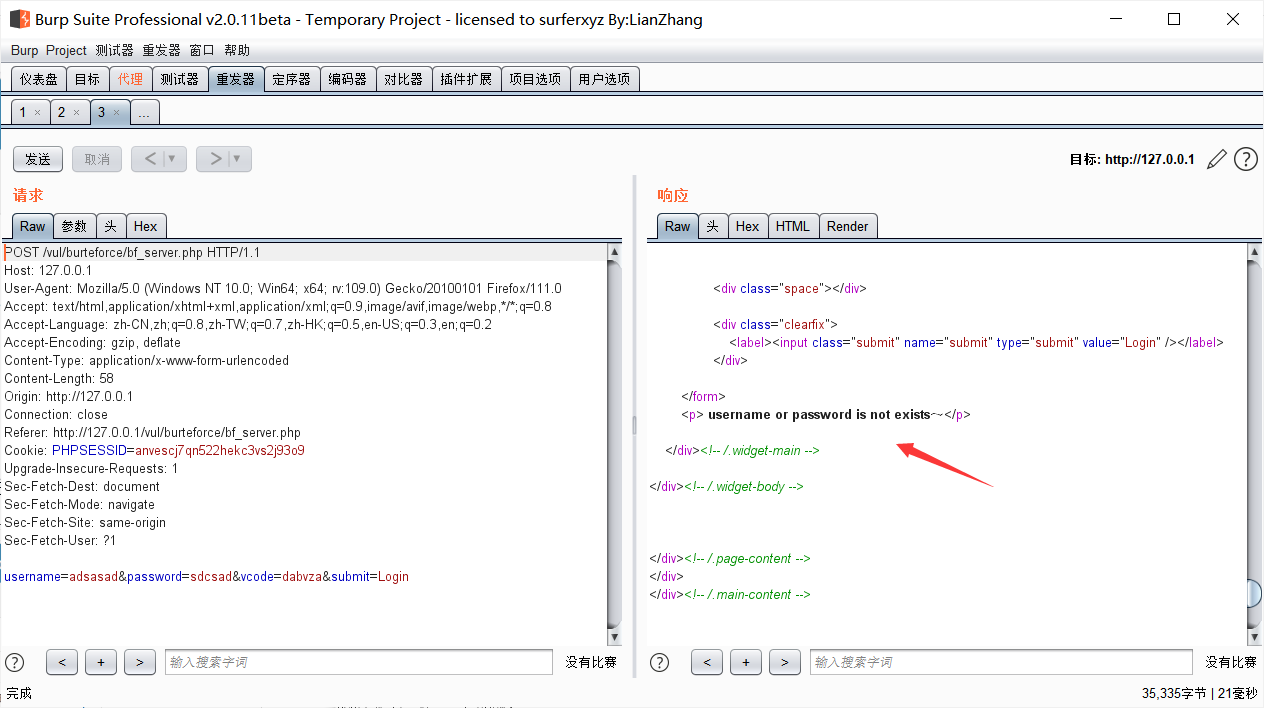
Task: Switch to the 插件扩展 tab
Action: (467, 79)
